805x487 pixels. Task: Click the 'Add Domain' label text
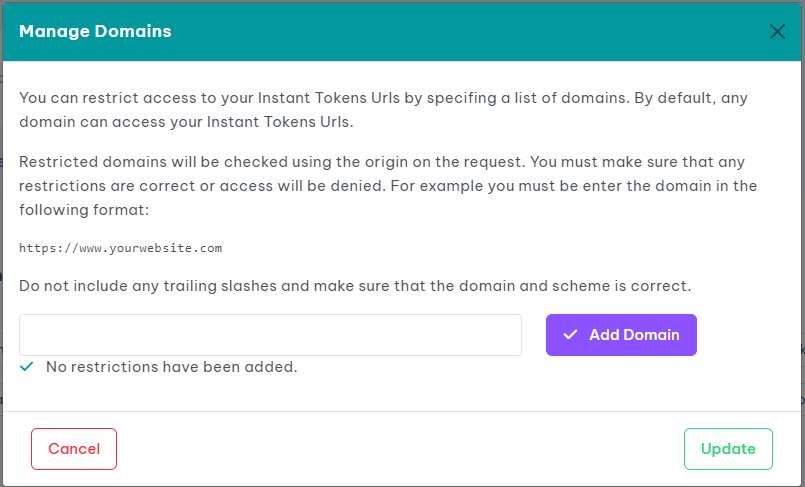click(x=634, y=335)
